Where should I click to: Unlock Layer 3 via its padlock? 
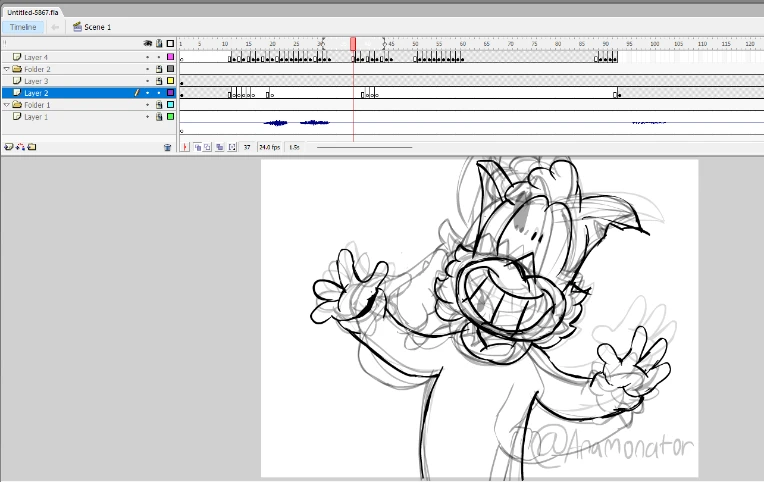[x=159, y=81]
